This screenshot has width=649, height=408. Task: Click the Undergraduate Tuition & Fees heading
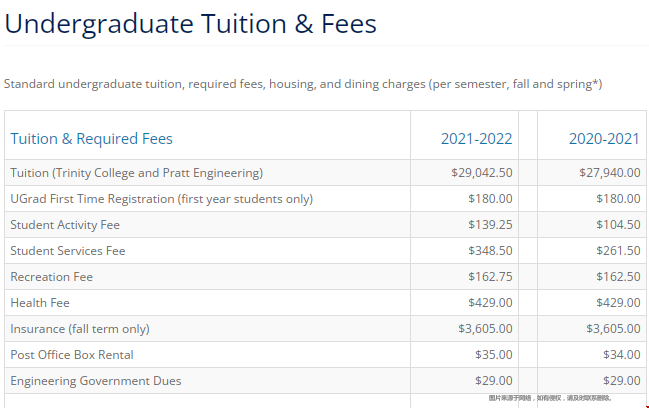tap(190, 24)
